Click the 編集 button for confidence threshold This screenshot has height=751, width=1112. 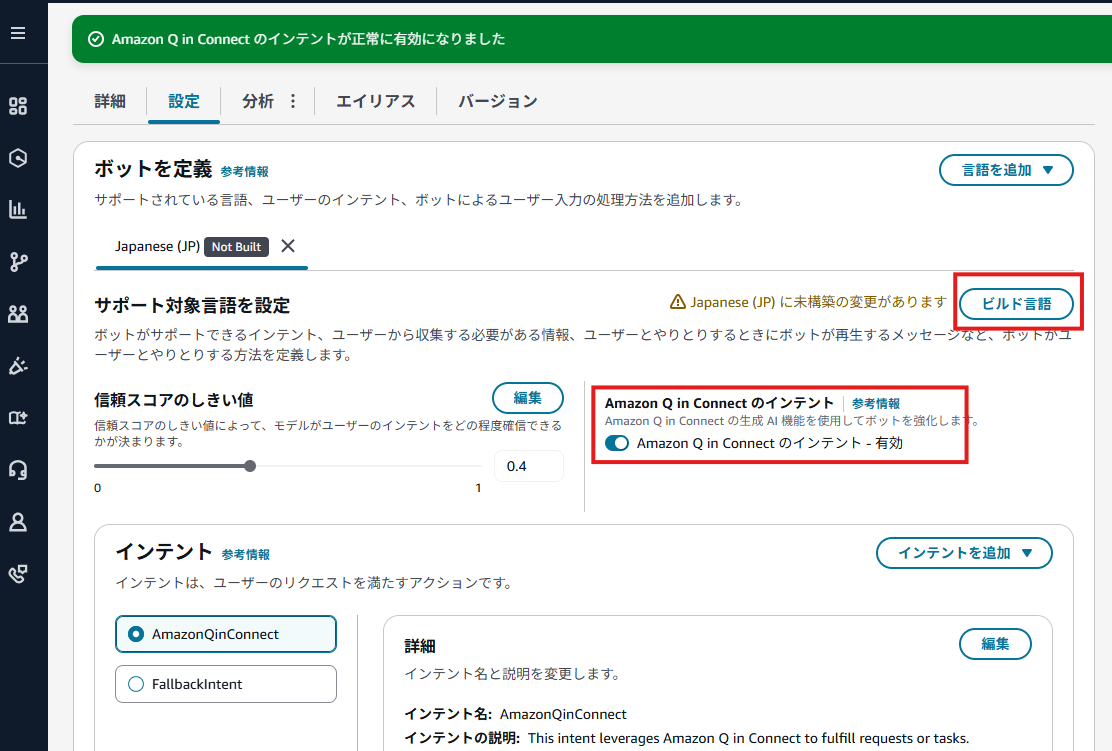(527, 398)
